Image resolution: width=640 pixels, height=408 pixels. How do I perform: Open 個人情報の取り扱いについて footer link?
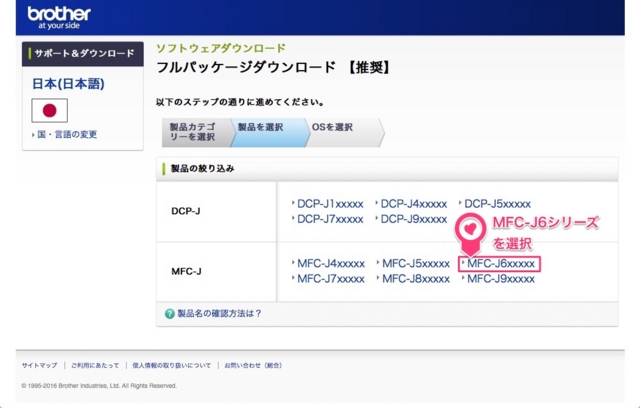171,366
